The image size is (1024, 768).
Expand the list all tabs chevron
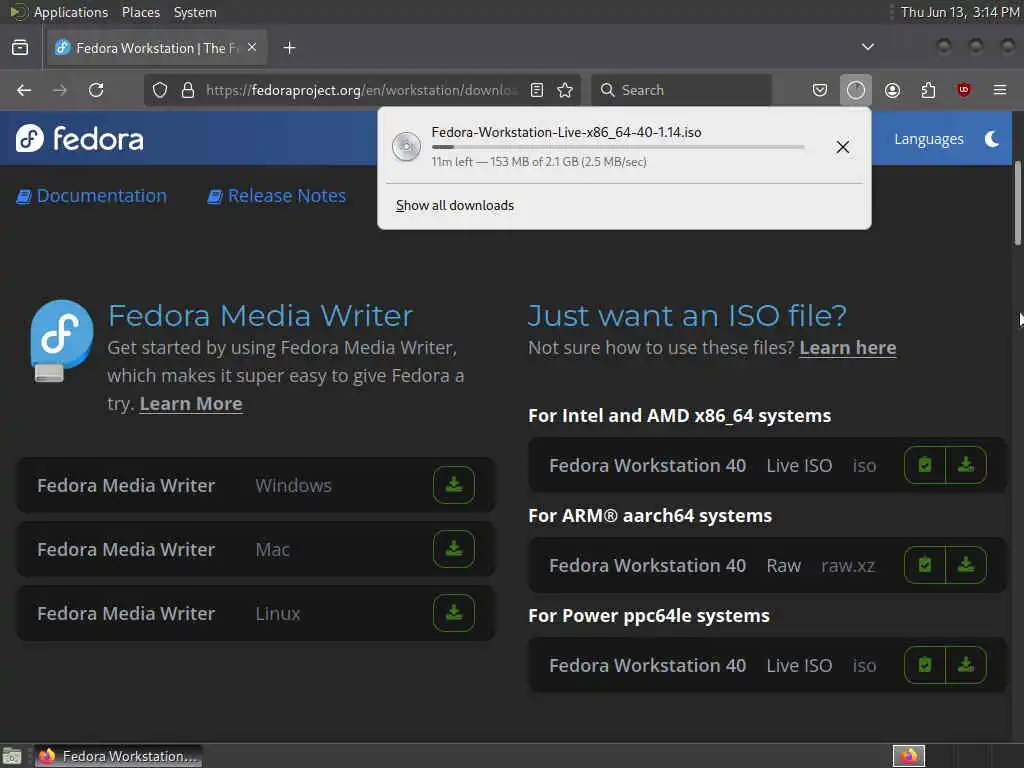(x=868, y=47)
